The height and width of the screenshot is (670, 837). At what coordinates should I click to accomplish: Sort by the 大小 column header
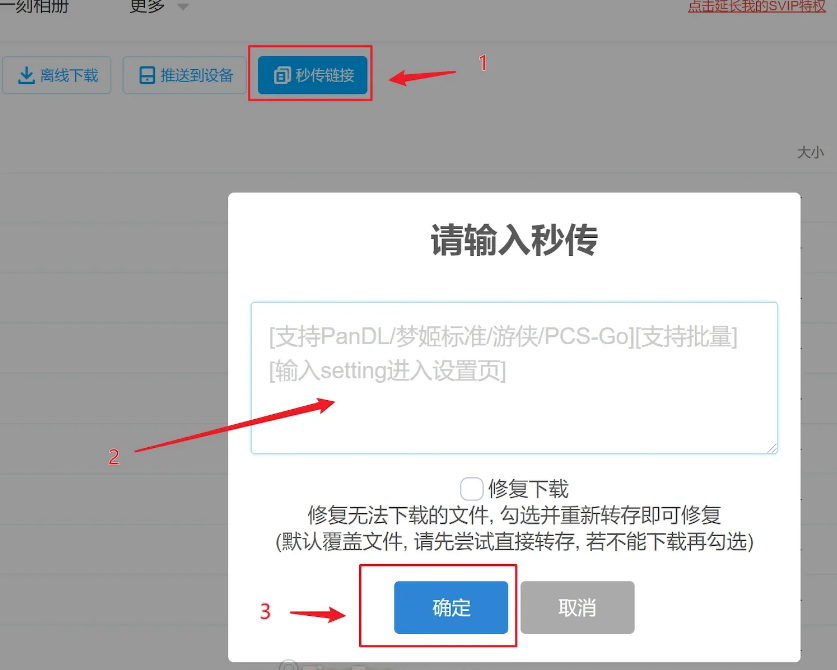(x=810, y=153)
